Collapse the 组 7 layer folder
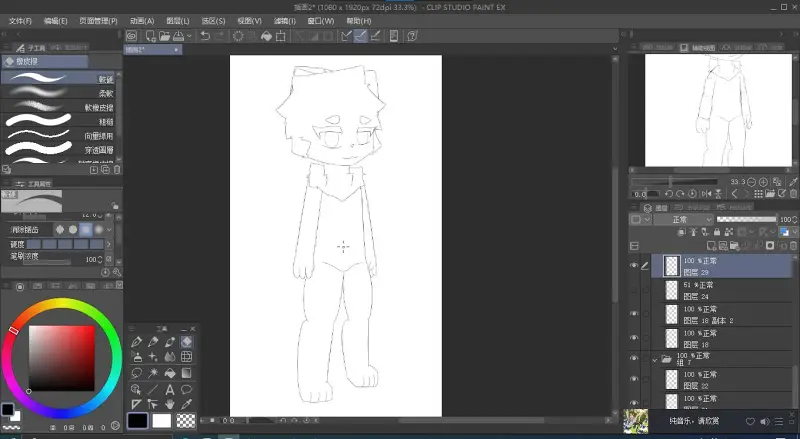This screenshot has width=800, height=439. point(655,360)
